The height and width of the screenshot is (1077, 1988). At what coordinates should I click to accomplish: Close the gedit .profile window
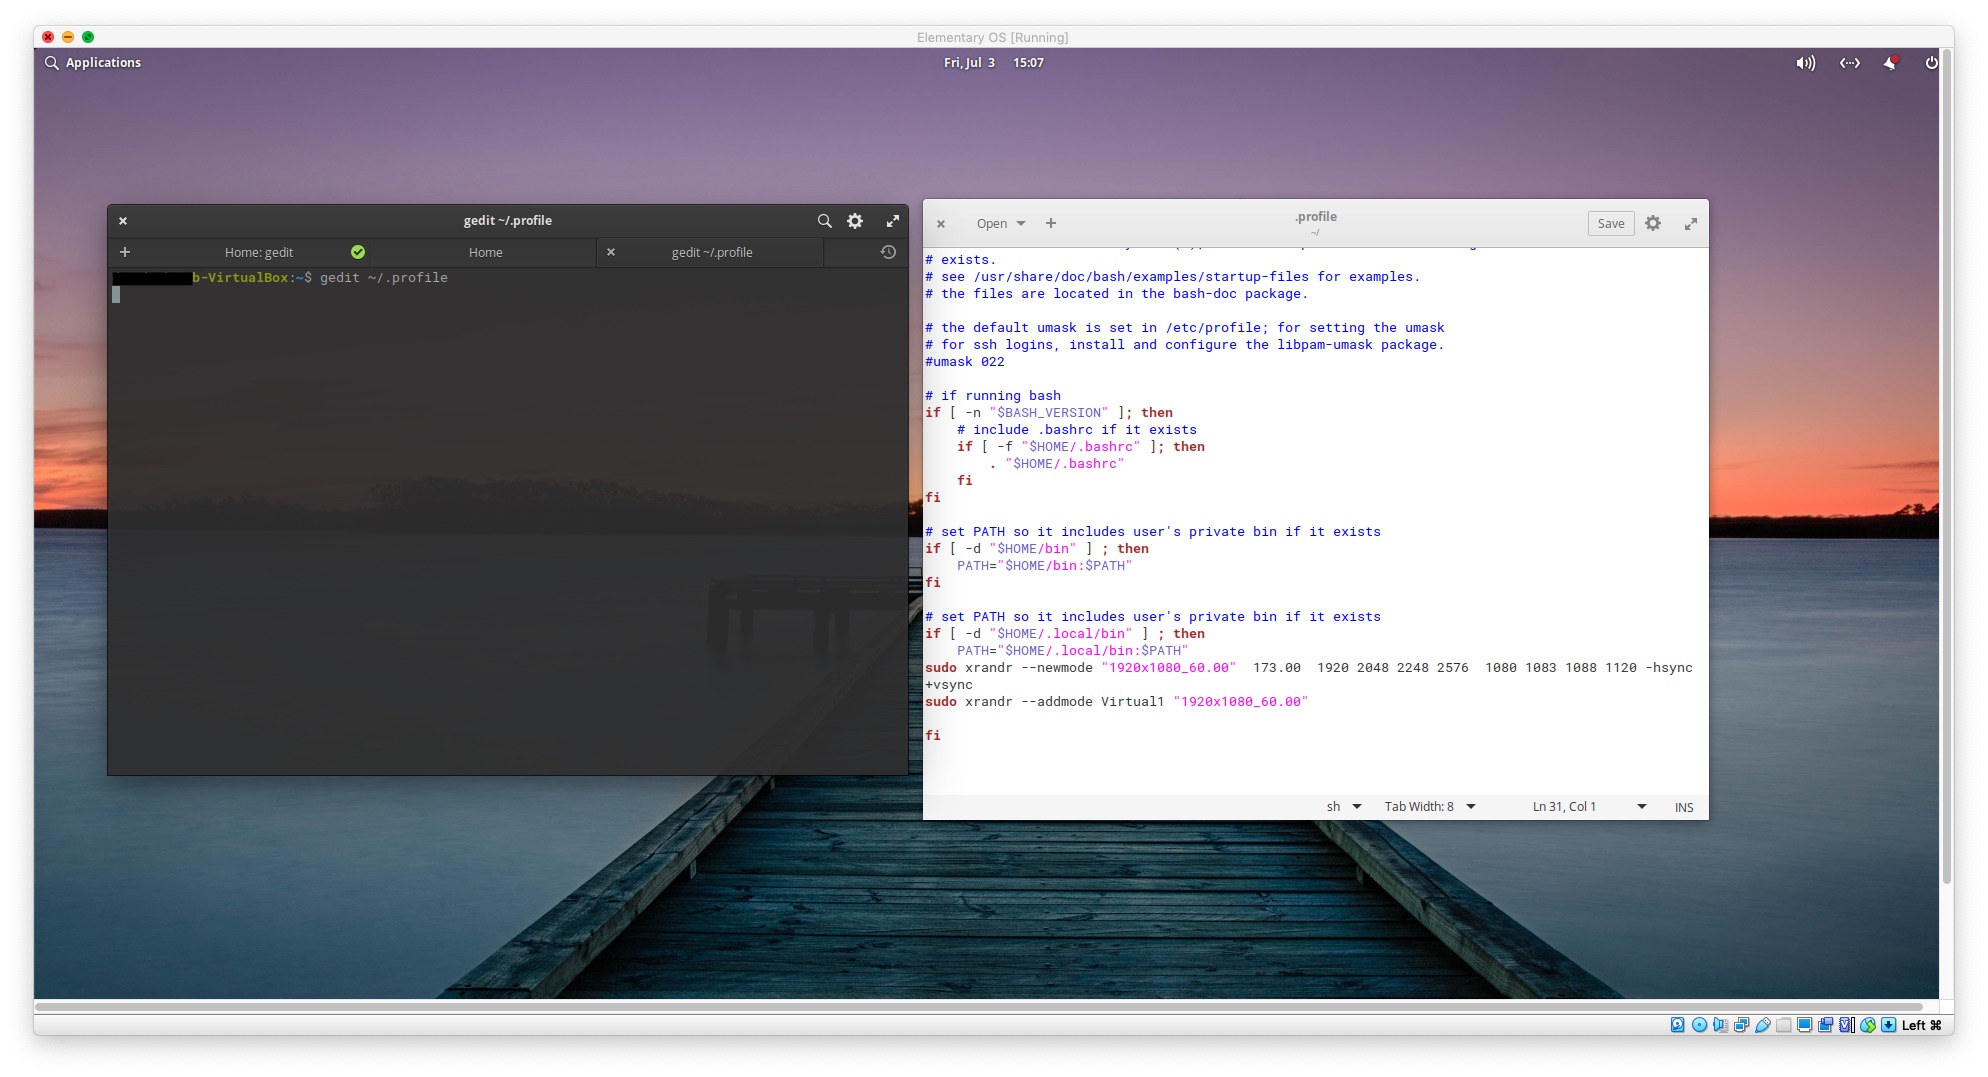[x=941, y=224]
